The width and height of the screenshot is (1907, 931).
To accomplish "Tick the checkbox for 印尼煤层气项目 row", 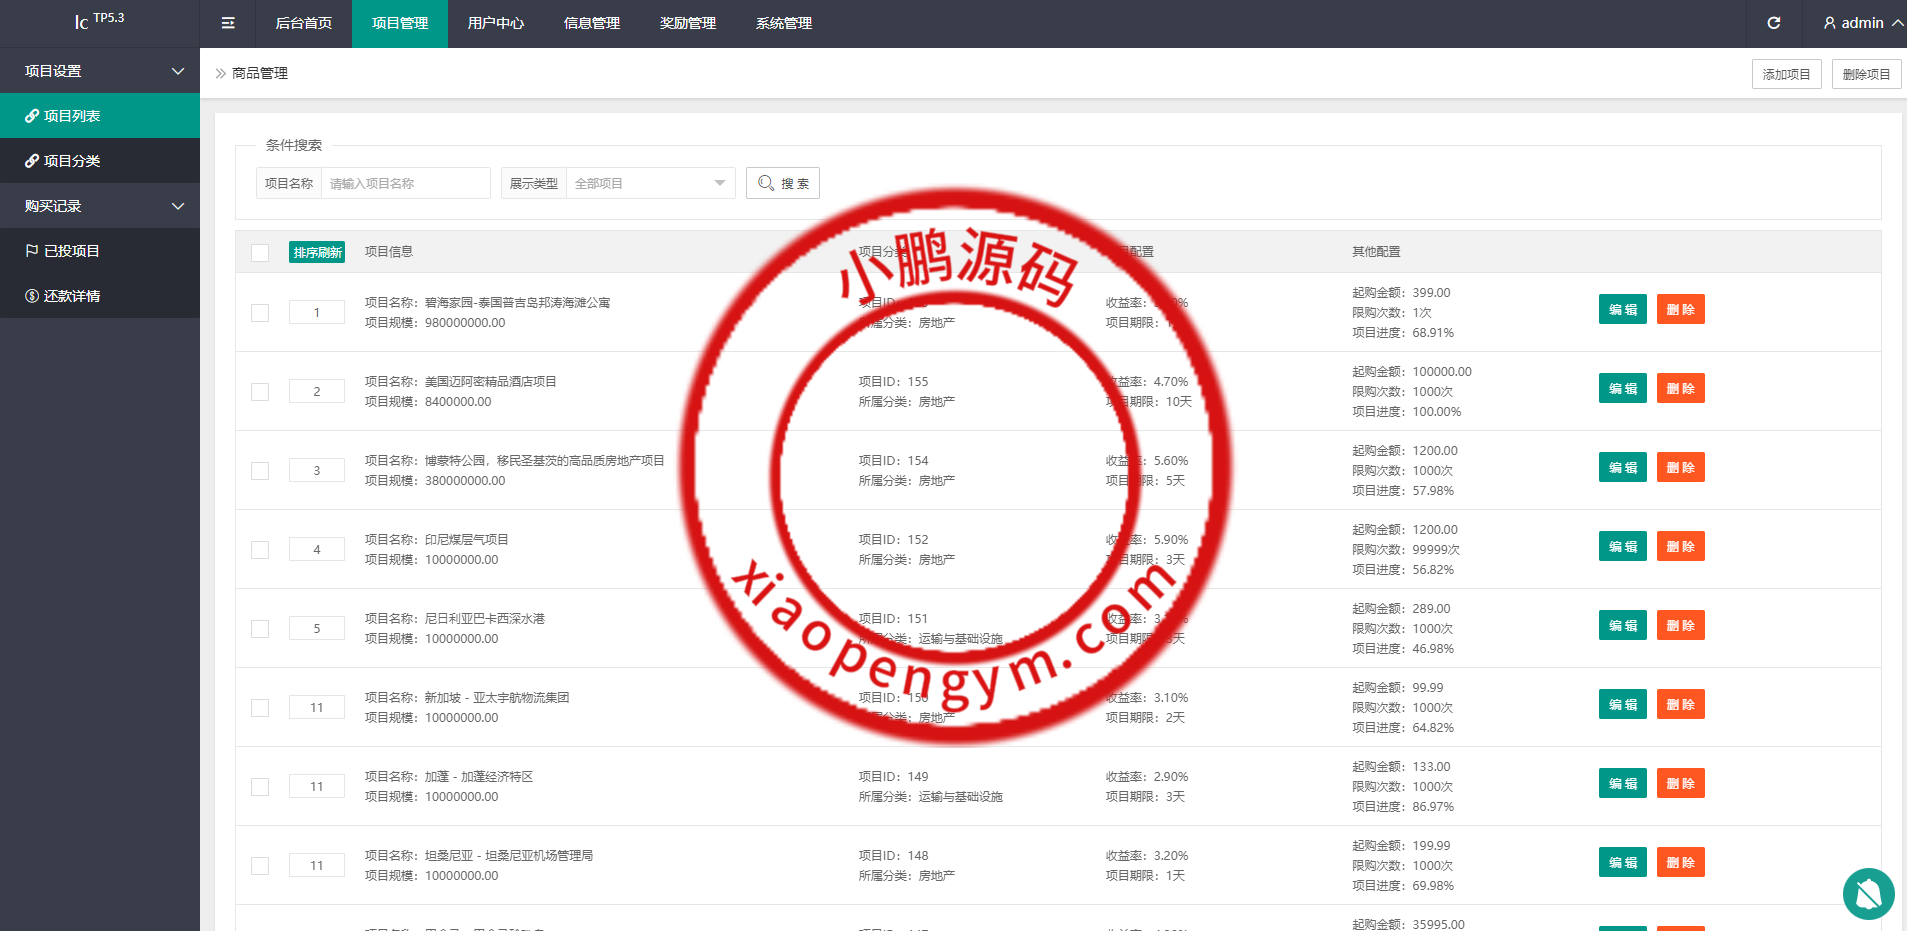I will tap(260, 550).
